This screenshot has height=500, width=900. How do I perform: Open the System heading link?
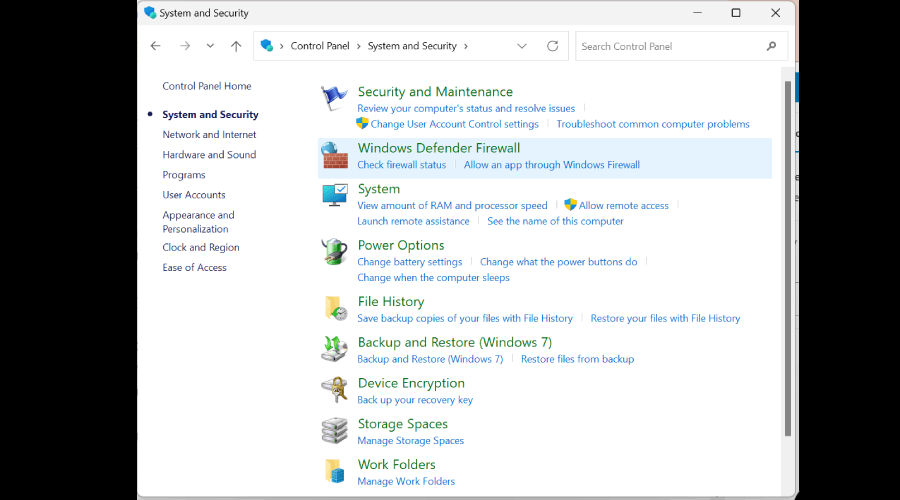click(379, 189)
